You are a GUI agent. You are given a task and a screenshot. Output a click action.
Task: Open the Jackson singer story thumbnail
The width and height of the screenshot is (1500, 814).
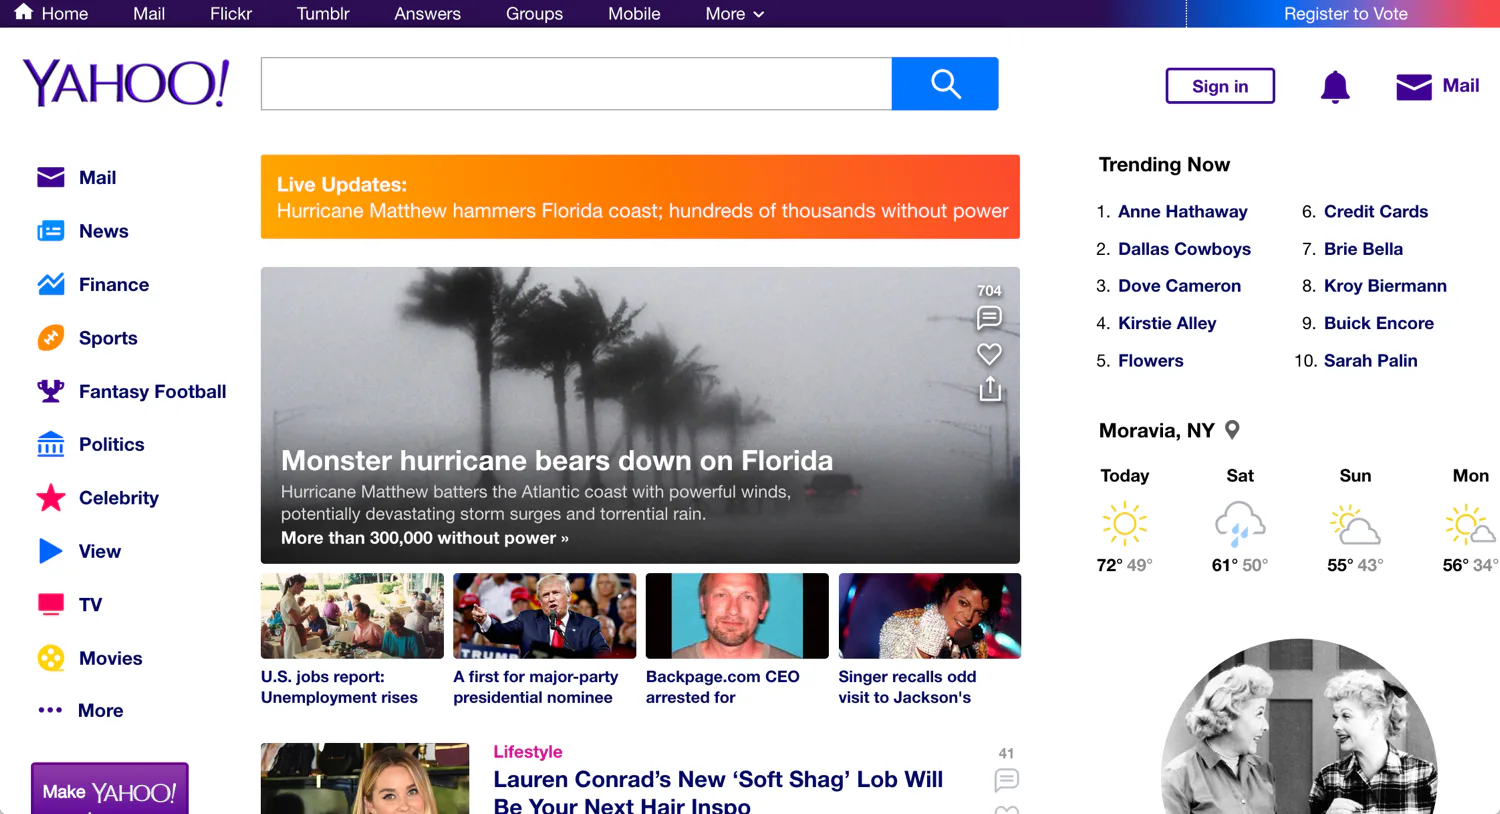pos(930,616)
